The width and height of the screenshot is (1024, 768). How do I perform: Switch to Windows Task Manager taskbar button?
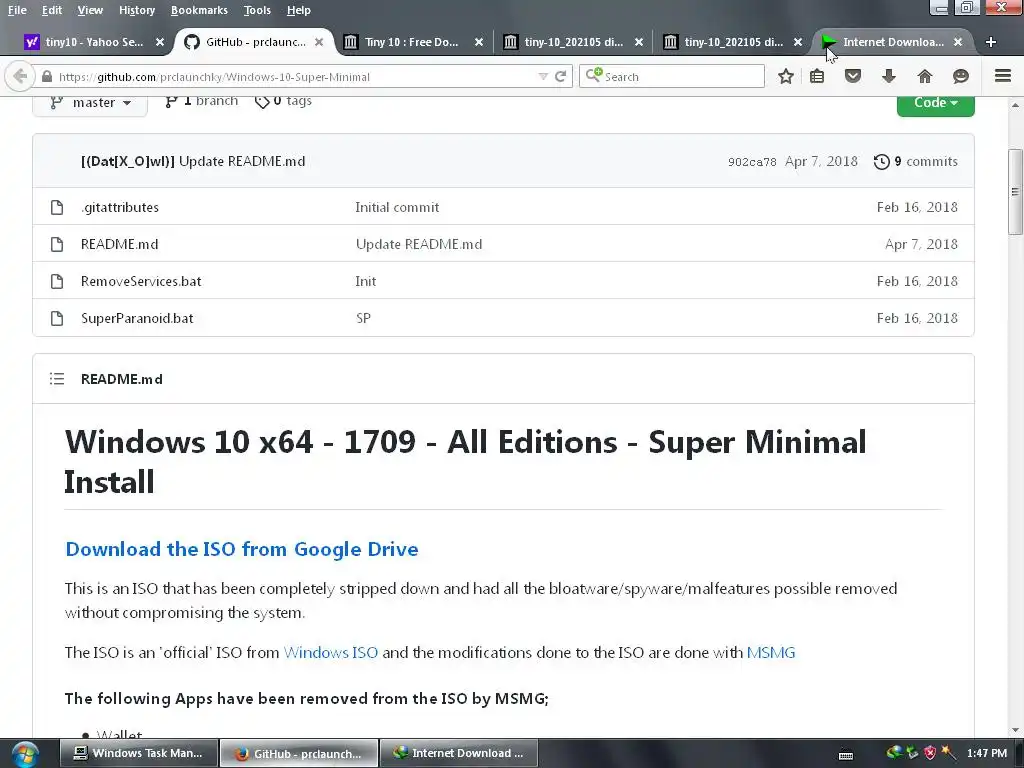click(138, 753)
